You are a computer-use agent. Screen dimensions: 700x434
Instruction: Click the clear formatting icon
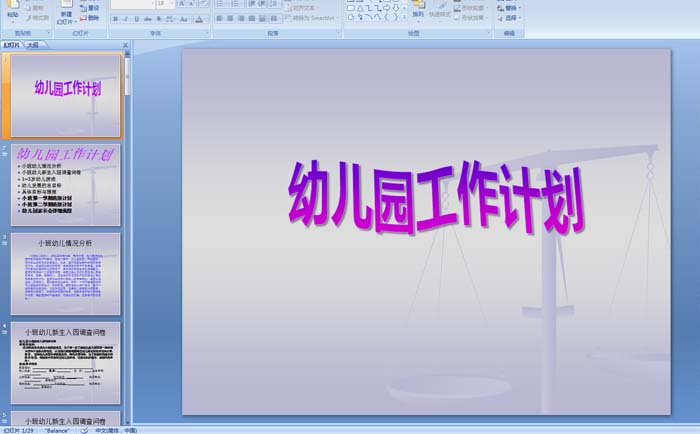pos(204,4)
